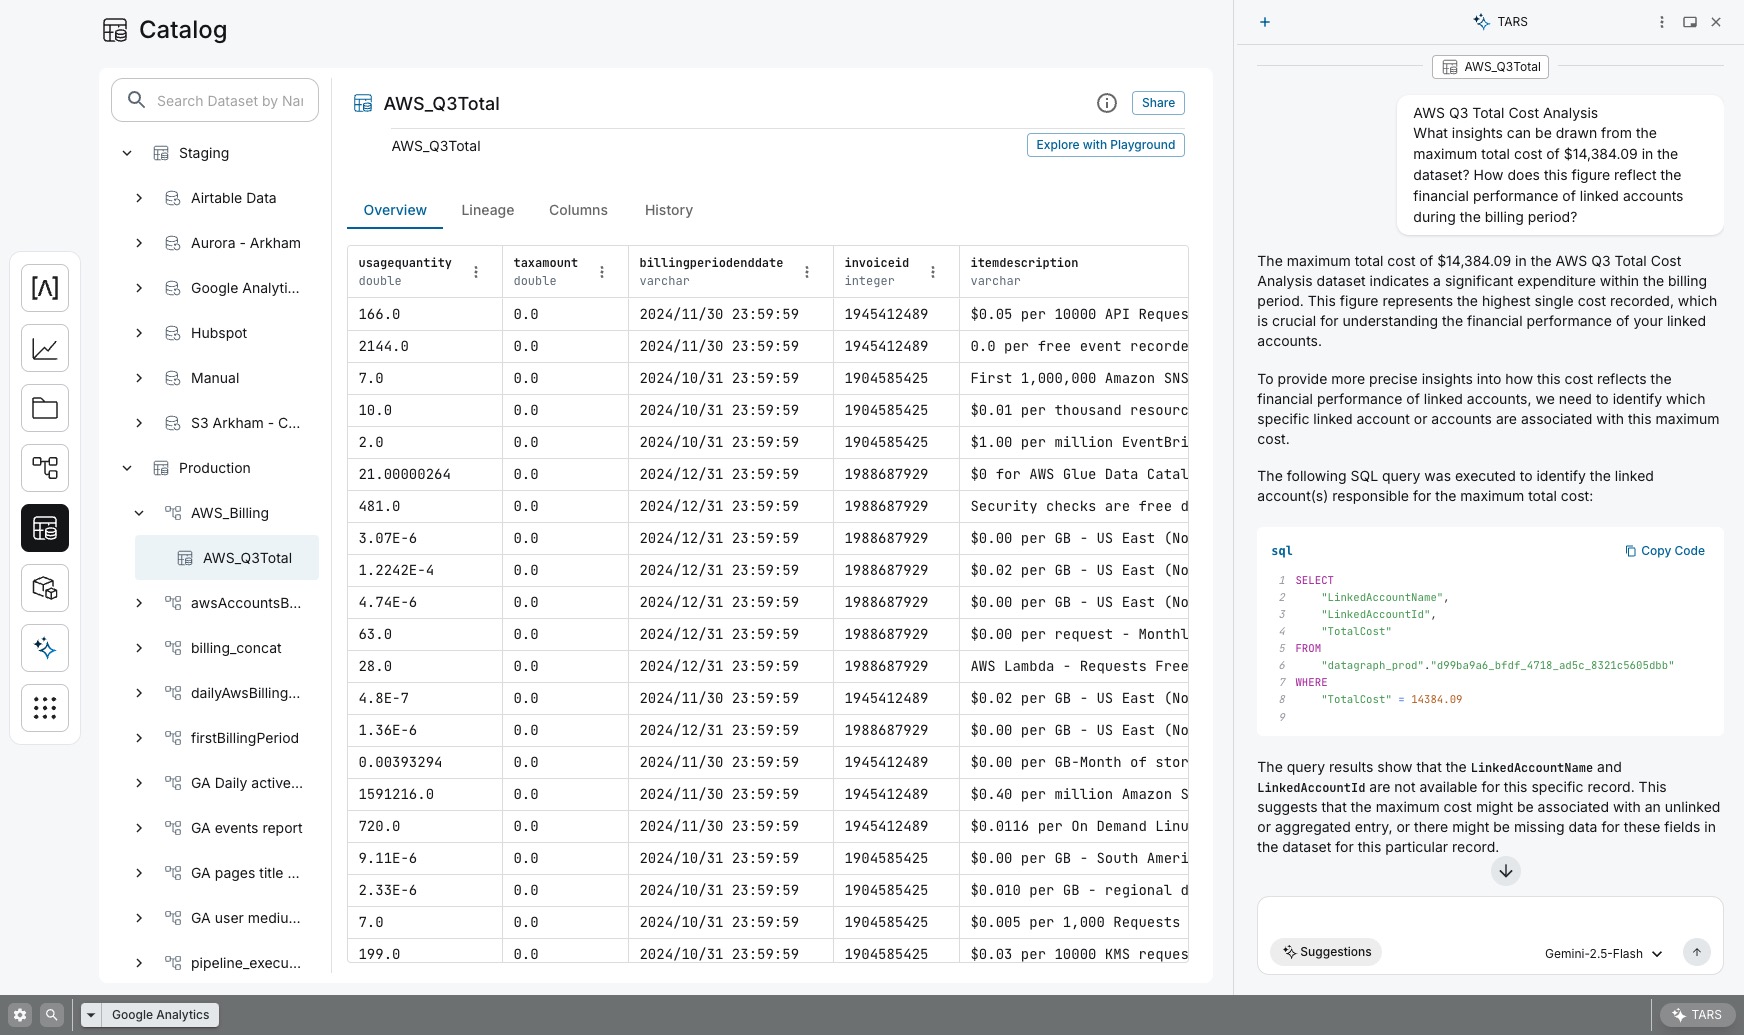Viewport: 1744px width, 1035px height.
Task: Open TARS panel more options menu
Action: point(1662,22)
